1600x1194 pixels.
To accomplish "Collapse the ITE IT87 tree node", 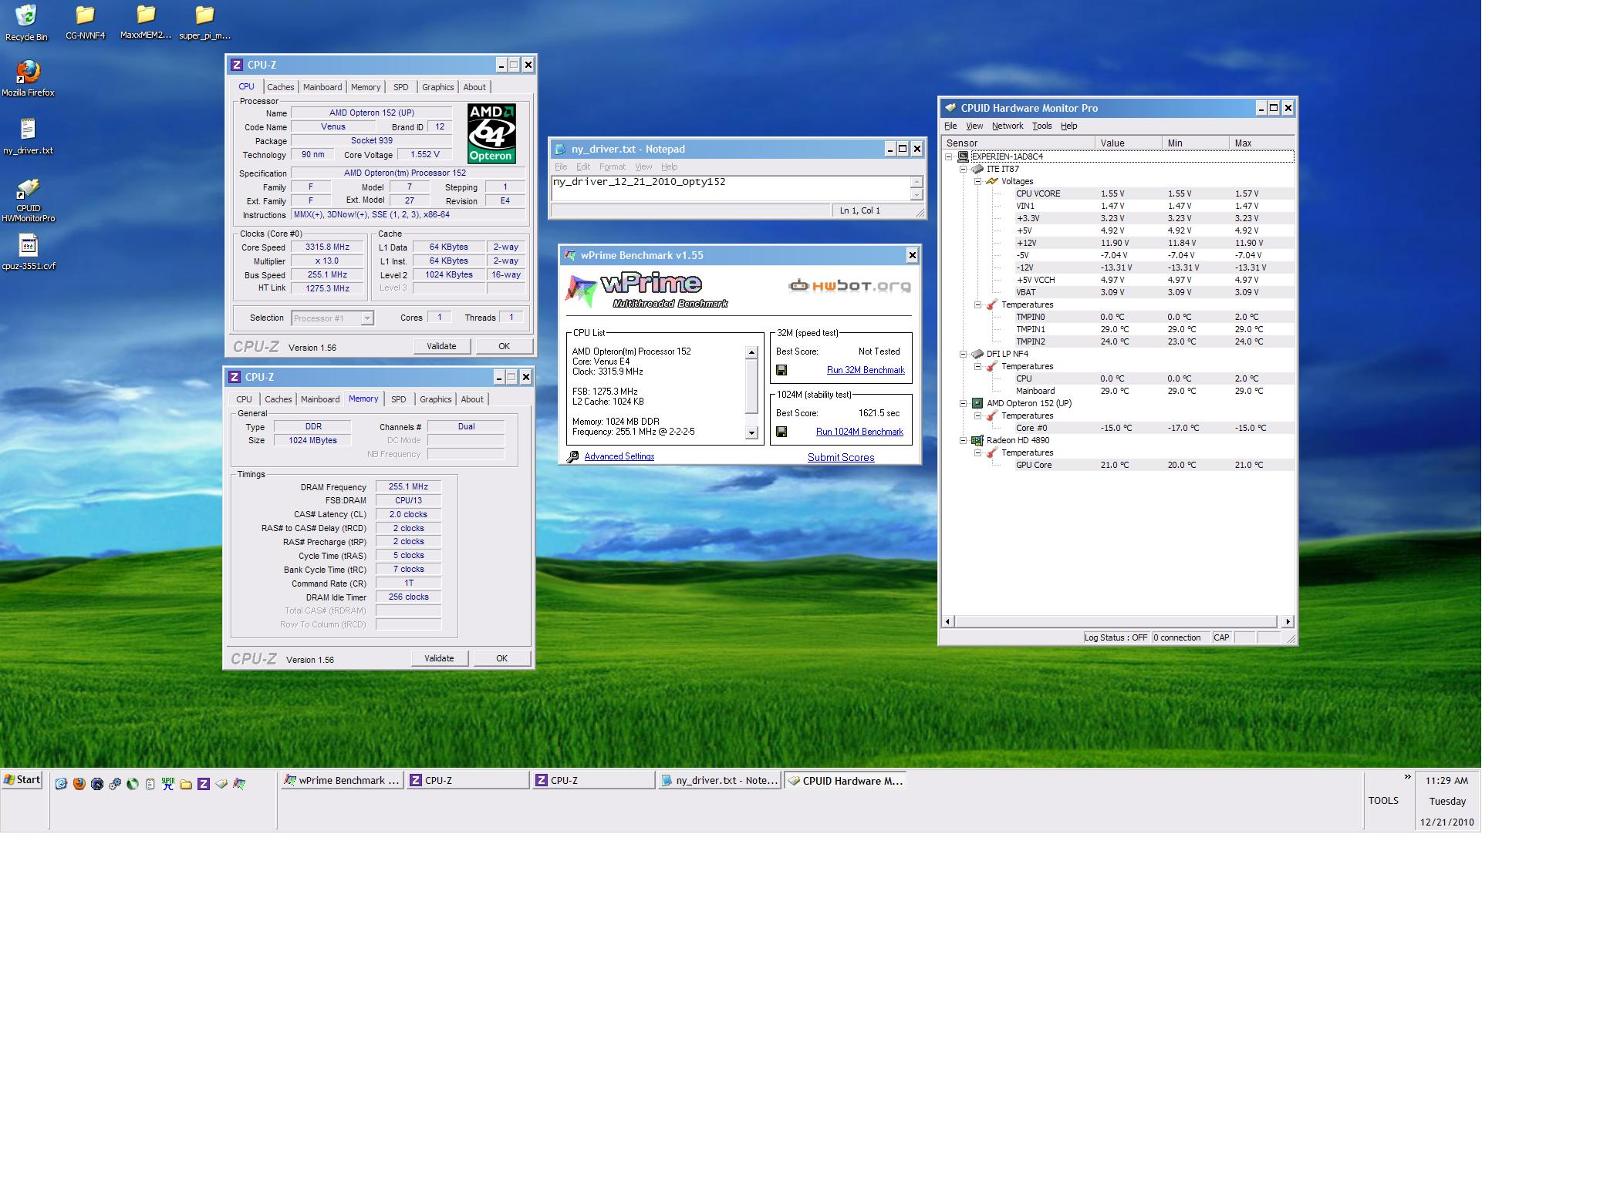I will tap(964, 169).
